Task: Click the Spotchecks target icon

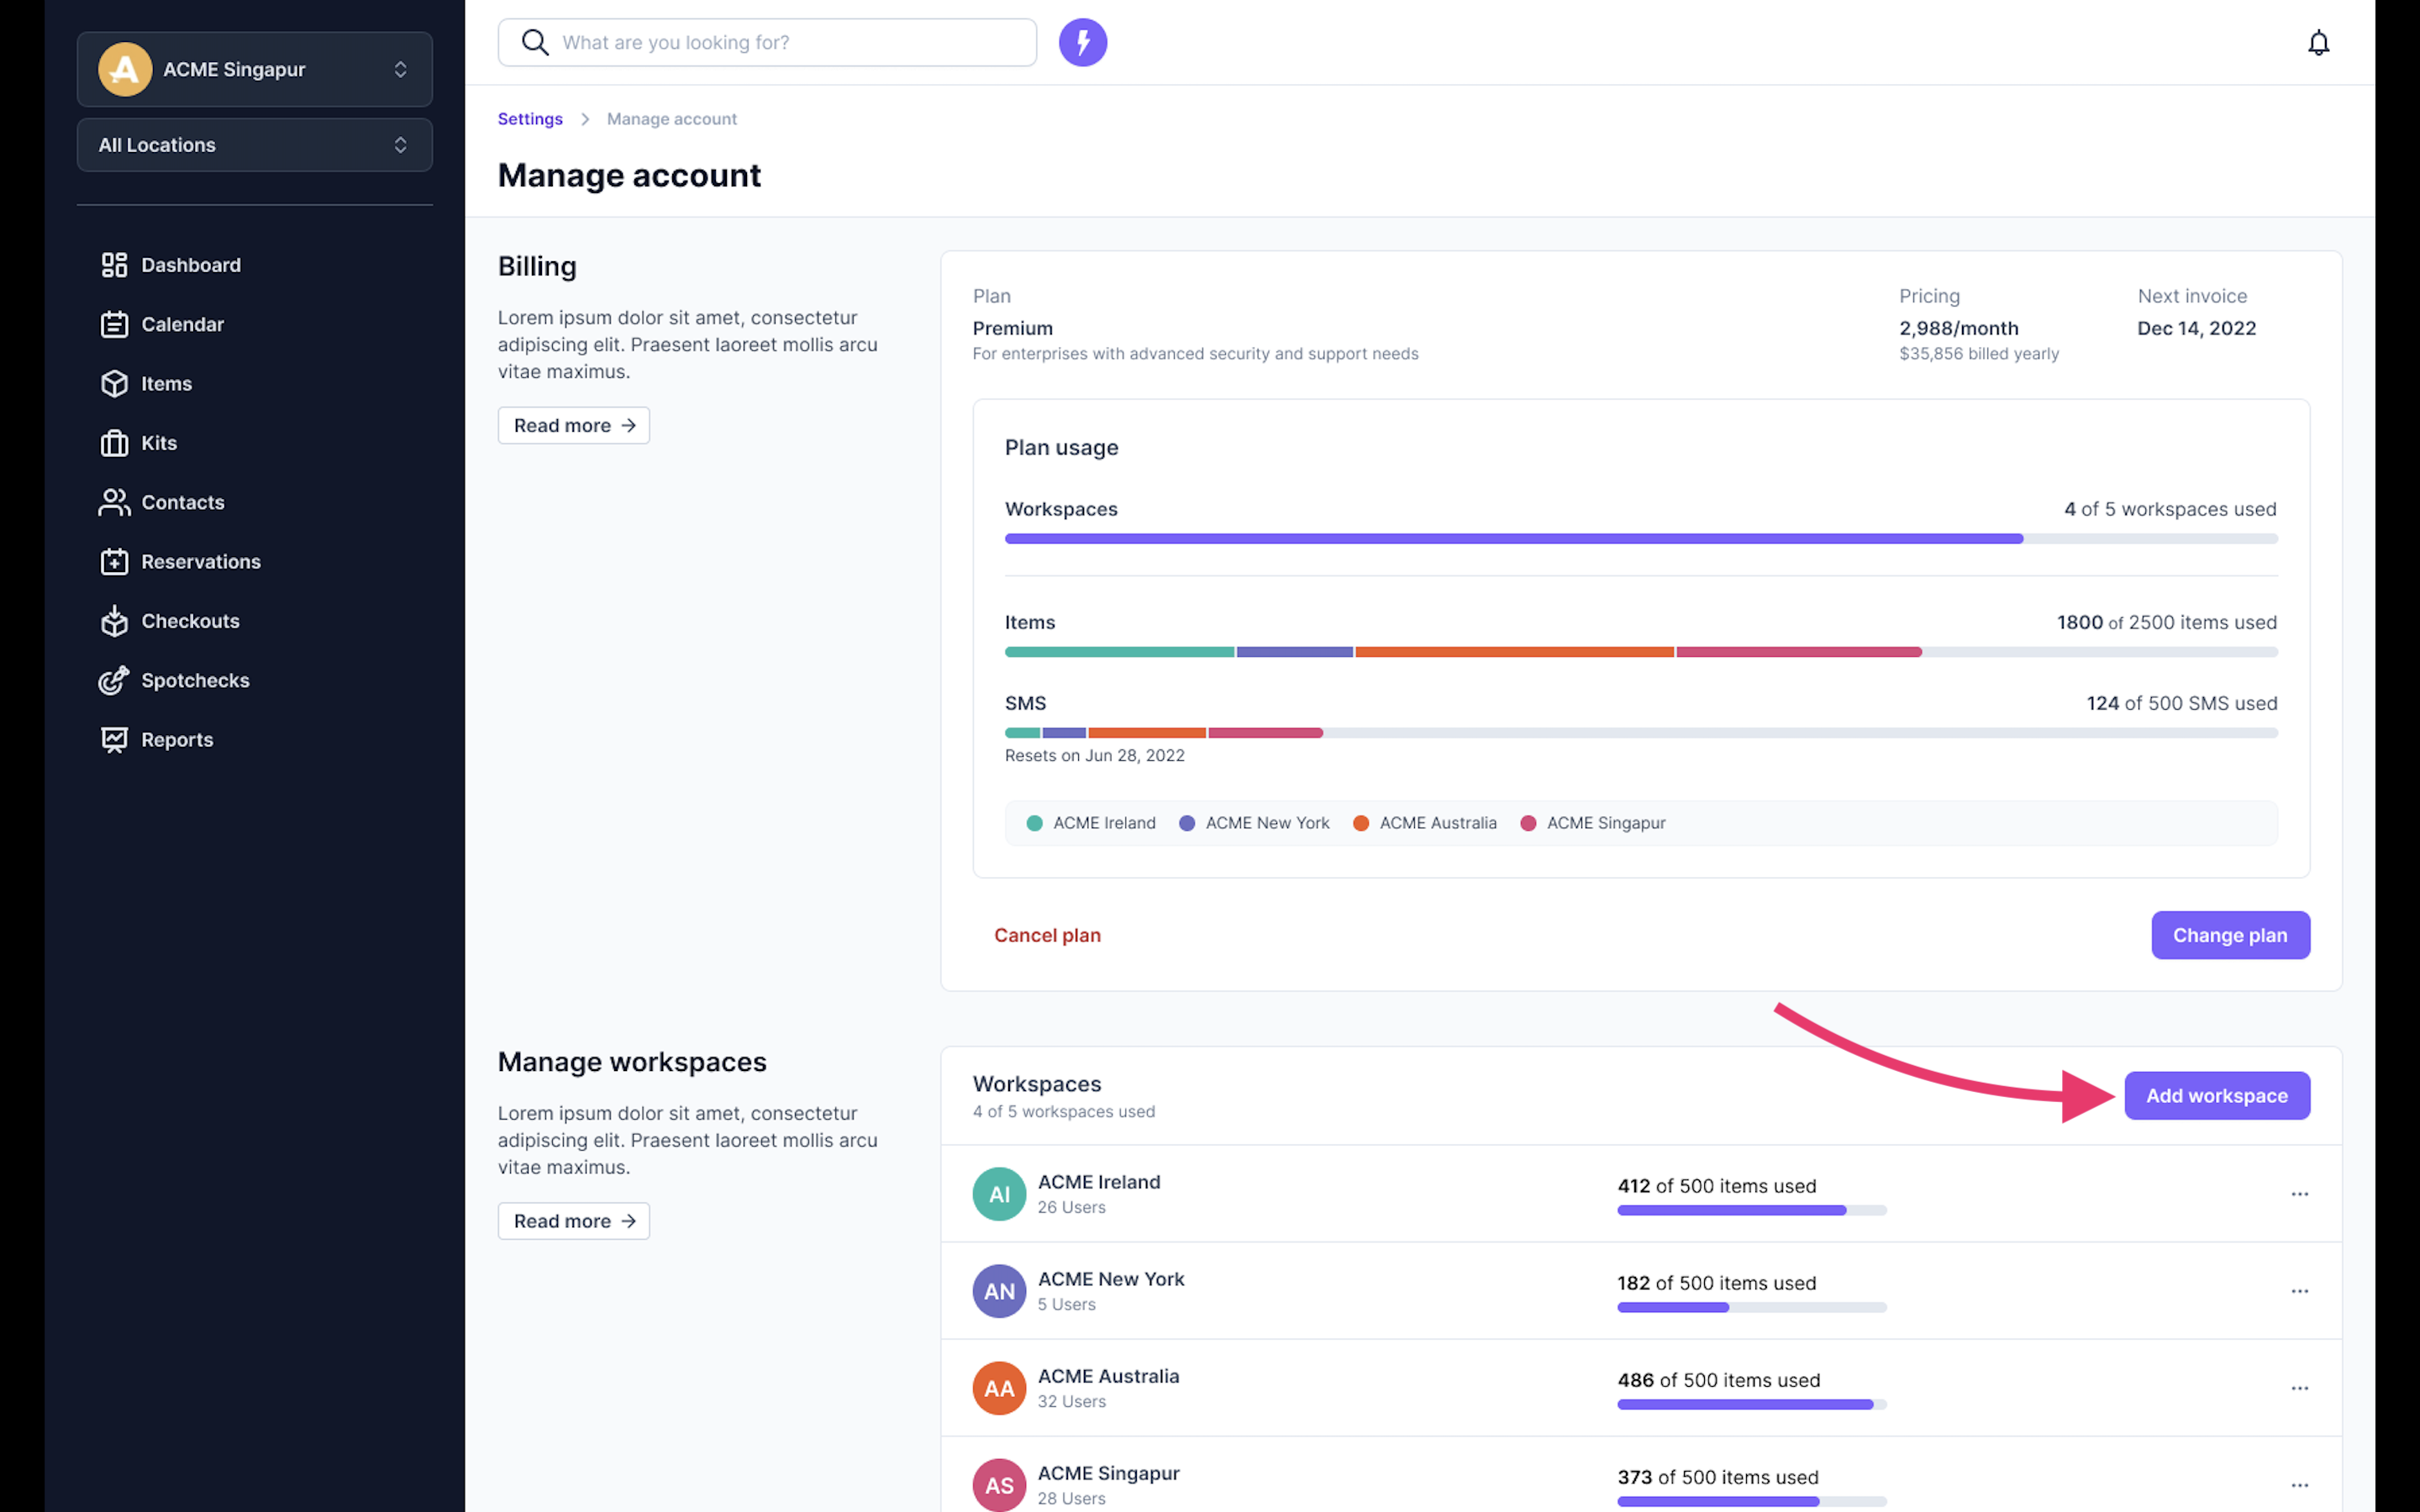Action: point(114,680)
